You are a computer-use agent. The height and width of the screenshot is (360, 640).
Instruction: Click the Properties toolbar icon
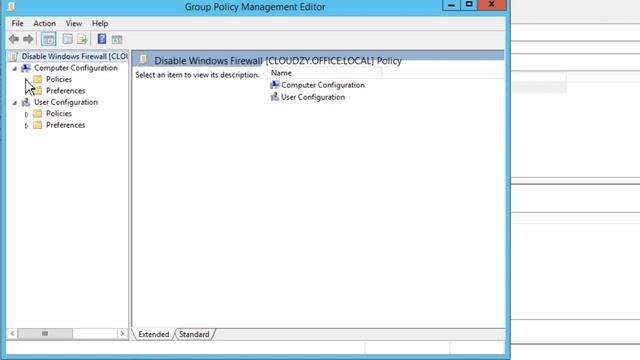(67, 39)
